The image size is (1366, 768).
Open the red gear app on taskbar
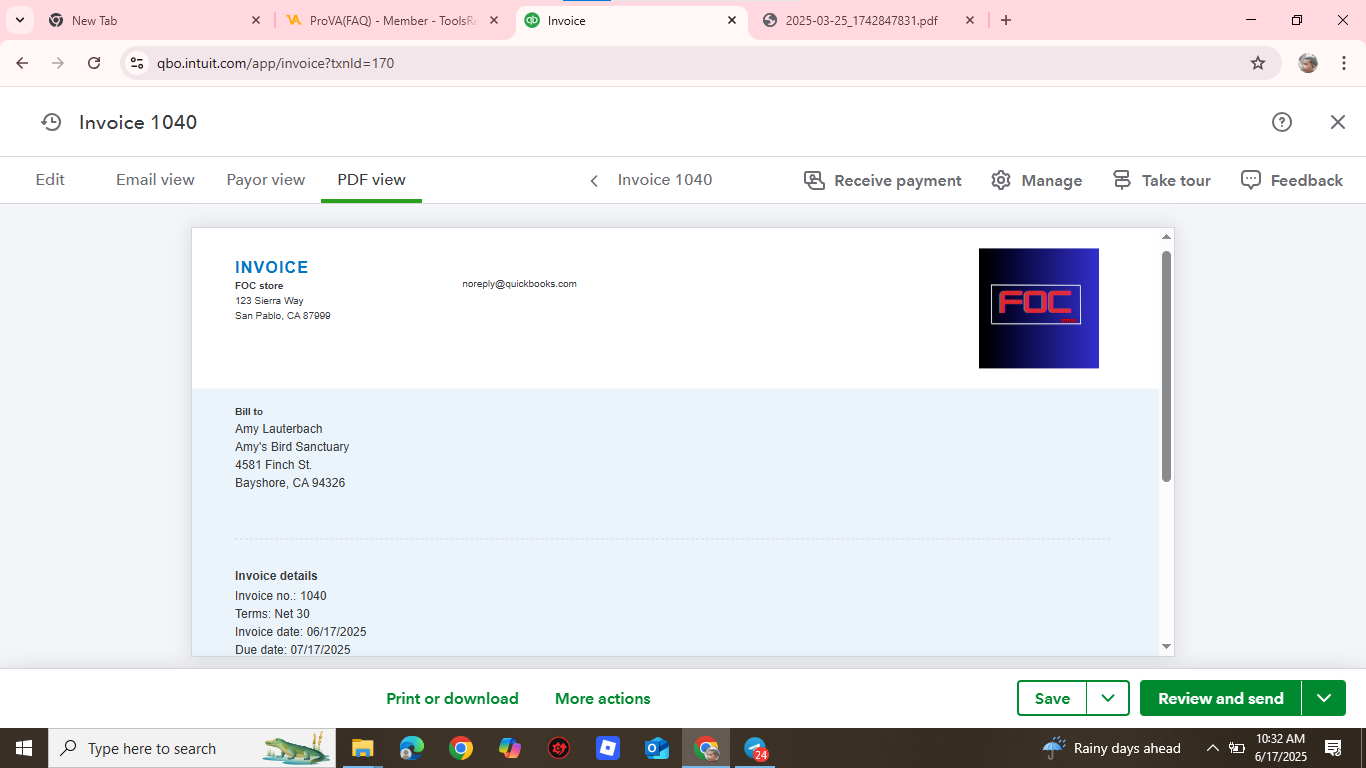(x=558, y=748)
